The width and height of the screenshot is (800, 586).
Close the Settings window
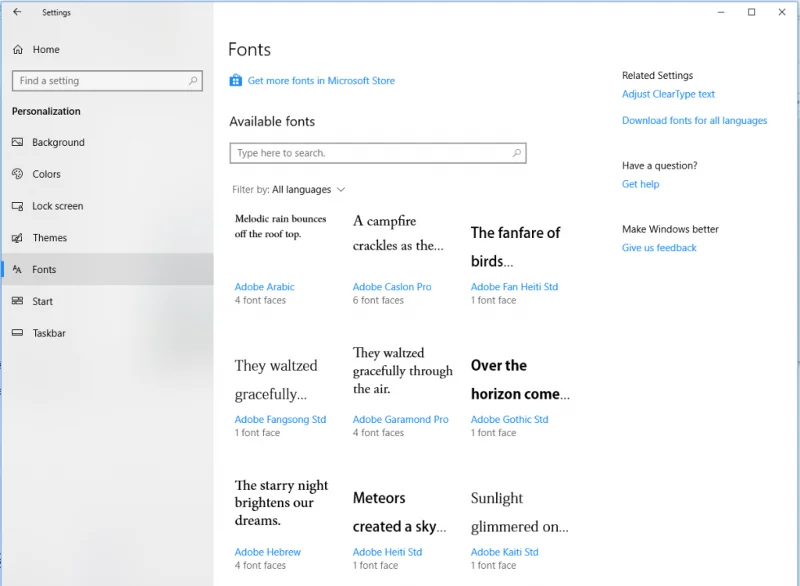click(782, 12)
